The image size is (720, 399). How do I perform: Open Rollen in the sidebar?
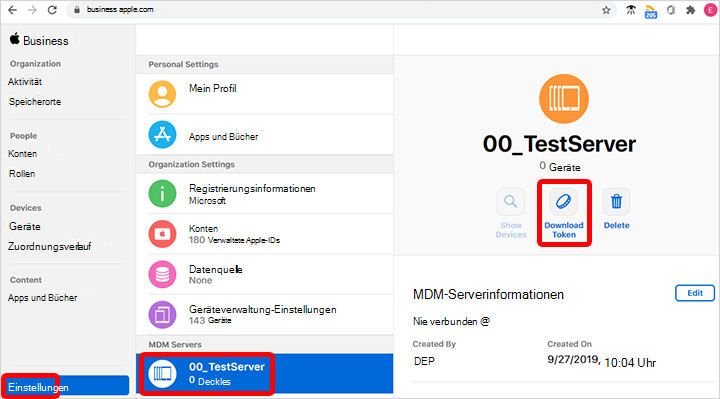(x=22, y=174)
